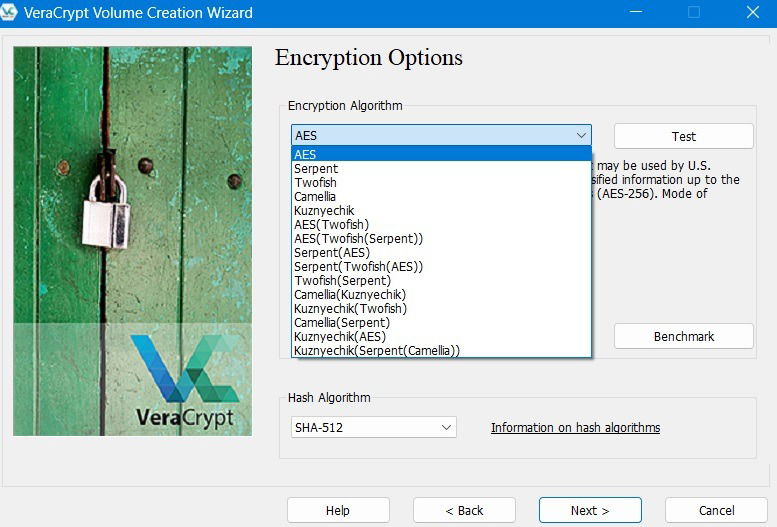Choose Serpent in the dropdown list
Screen dimensions: 777x527
[x=441, y=169]
